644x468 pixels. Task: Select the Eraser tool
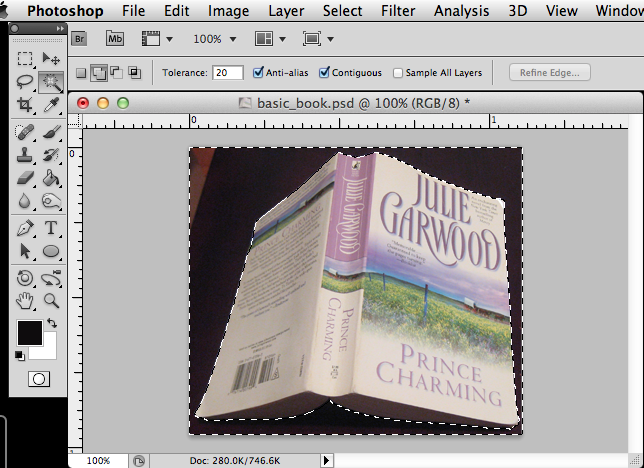pos(25,178)
